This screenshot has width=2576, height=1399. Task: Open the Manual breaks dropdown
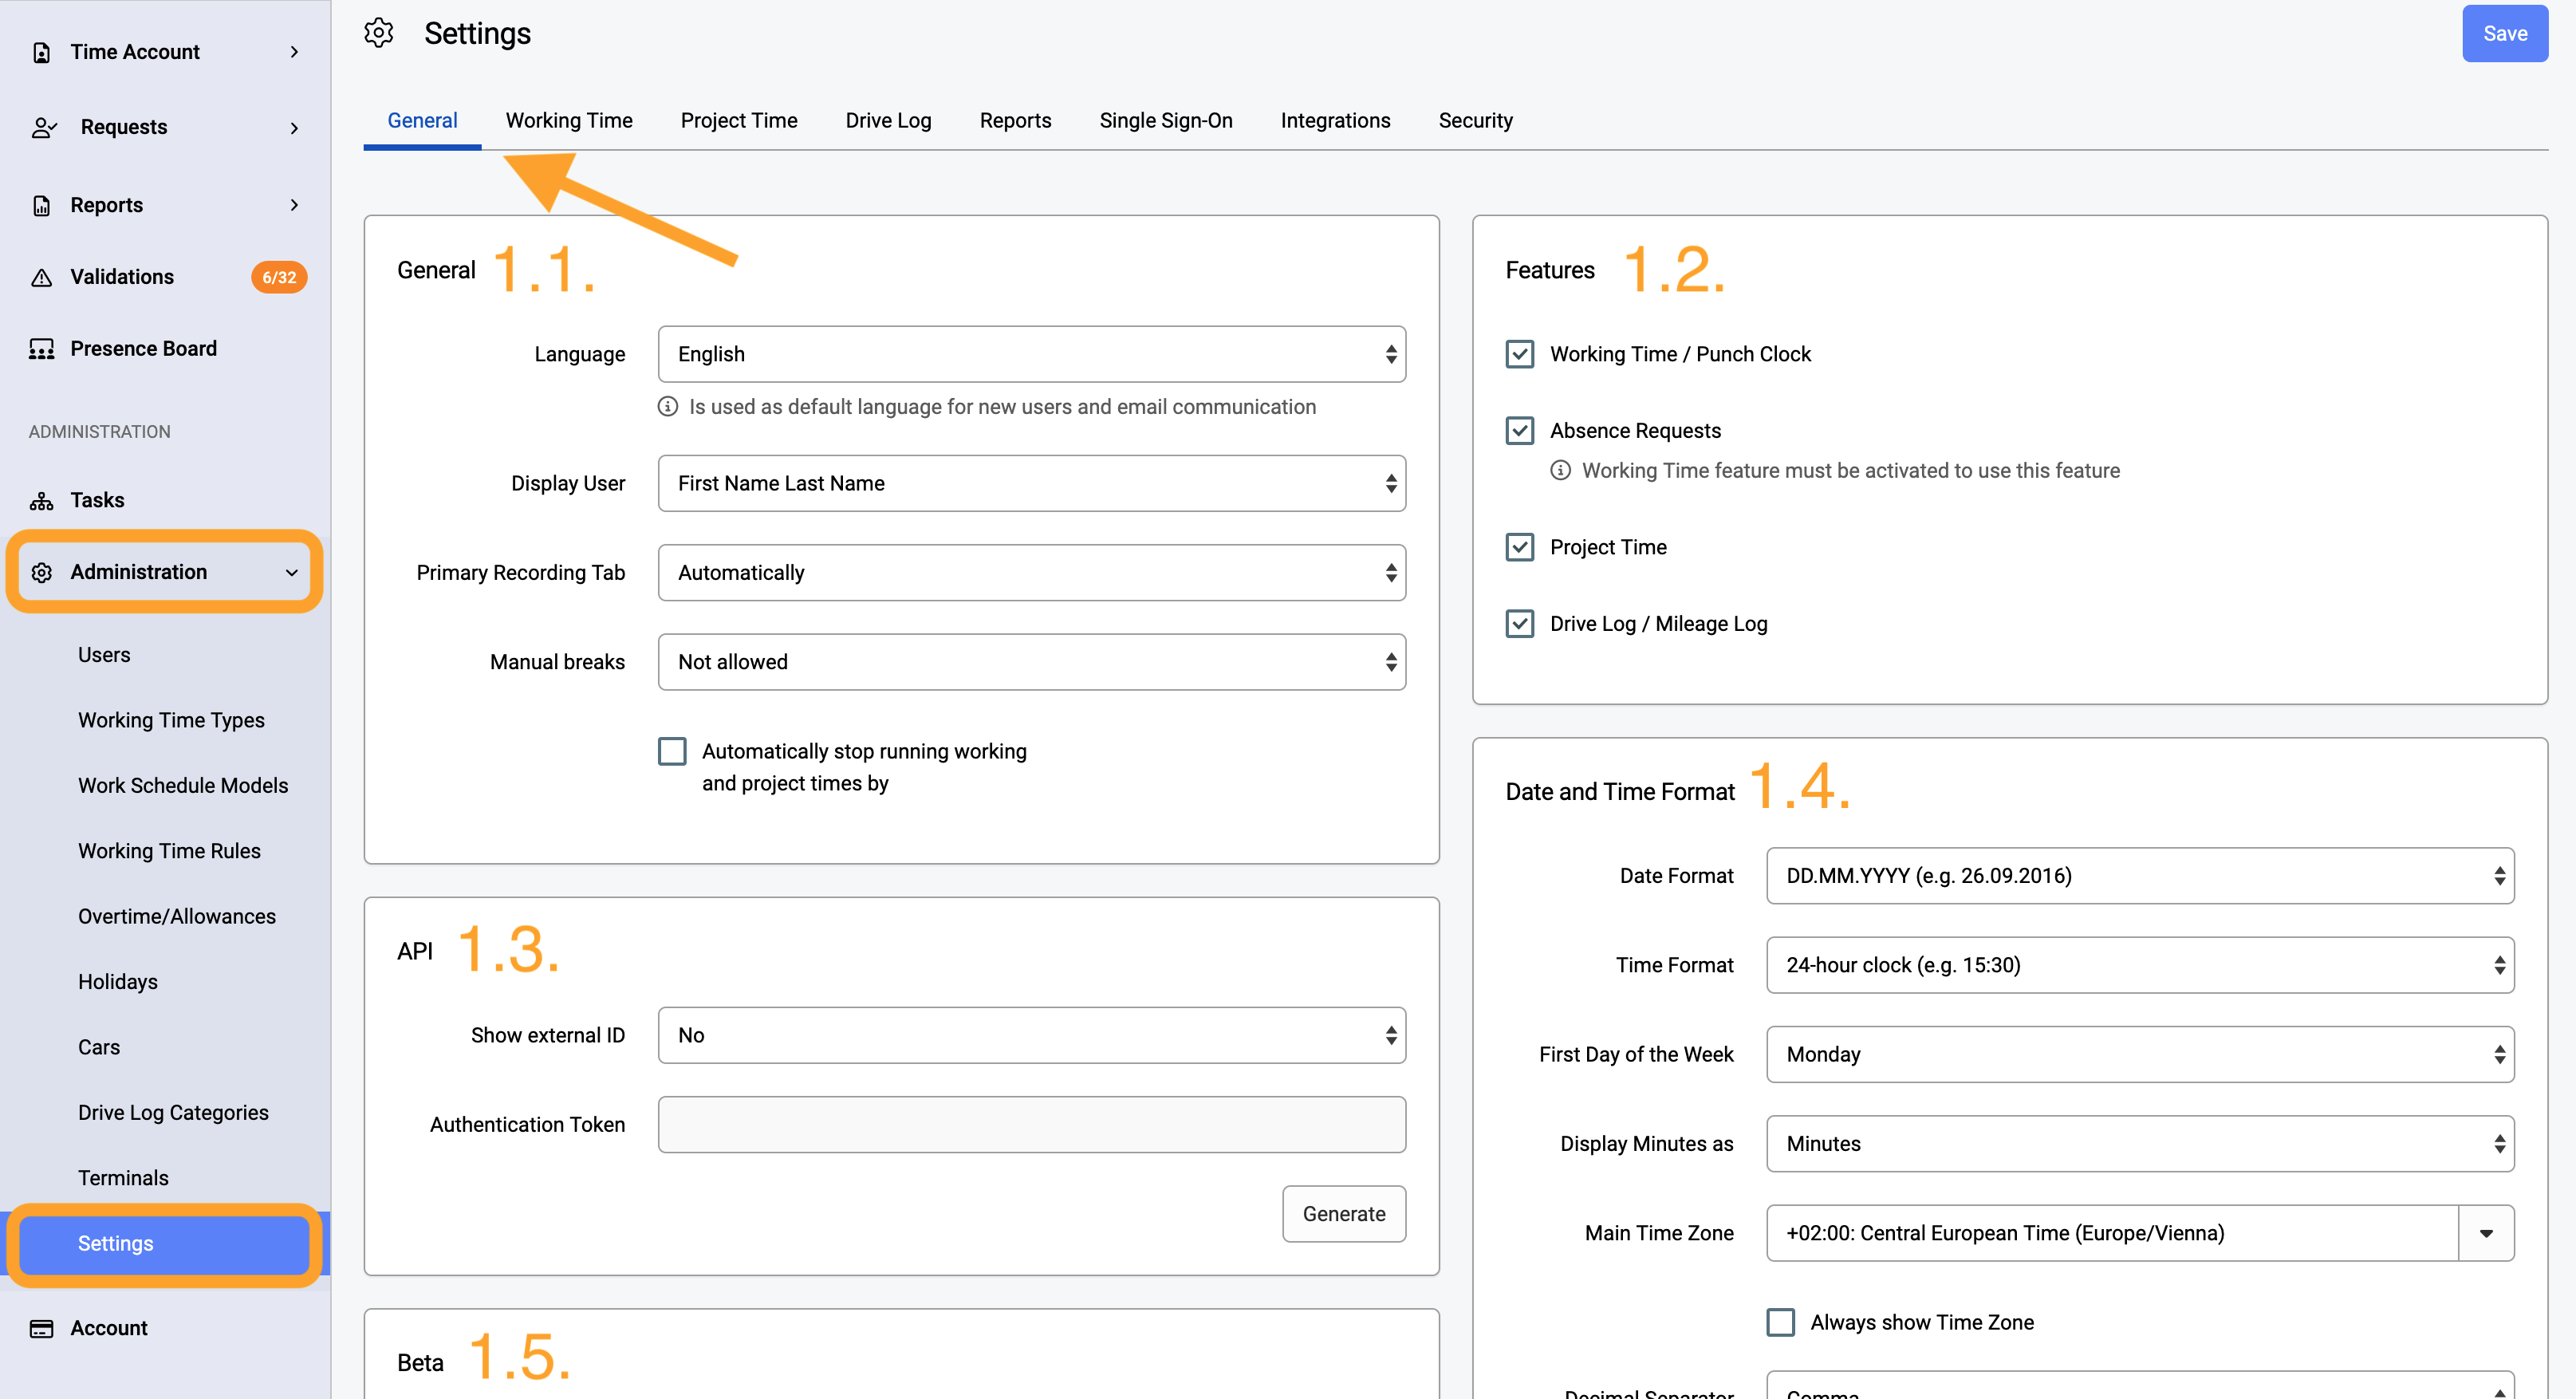[1032, 662]
